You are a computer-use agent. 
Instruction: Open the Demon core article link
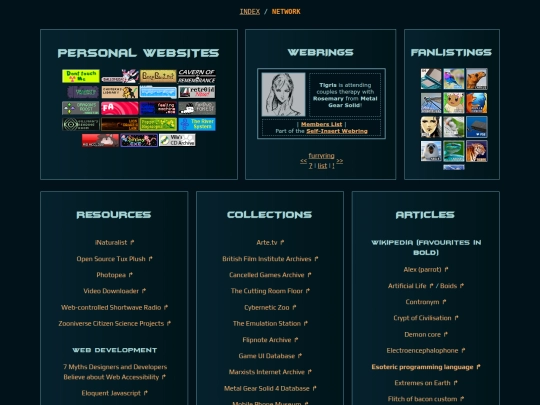point(426,334)
